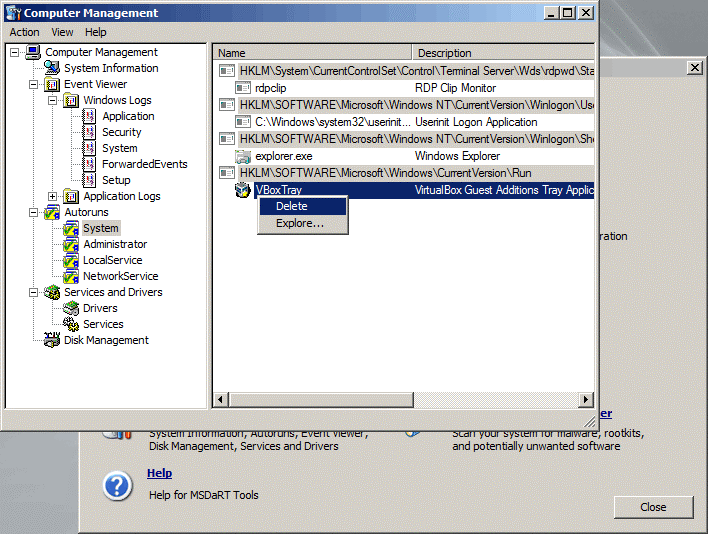Choose Explore... from the context menu
The height and width of the screenshot is (534, 708).
point(302,223)
